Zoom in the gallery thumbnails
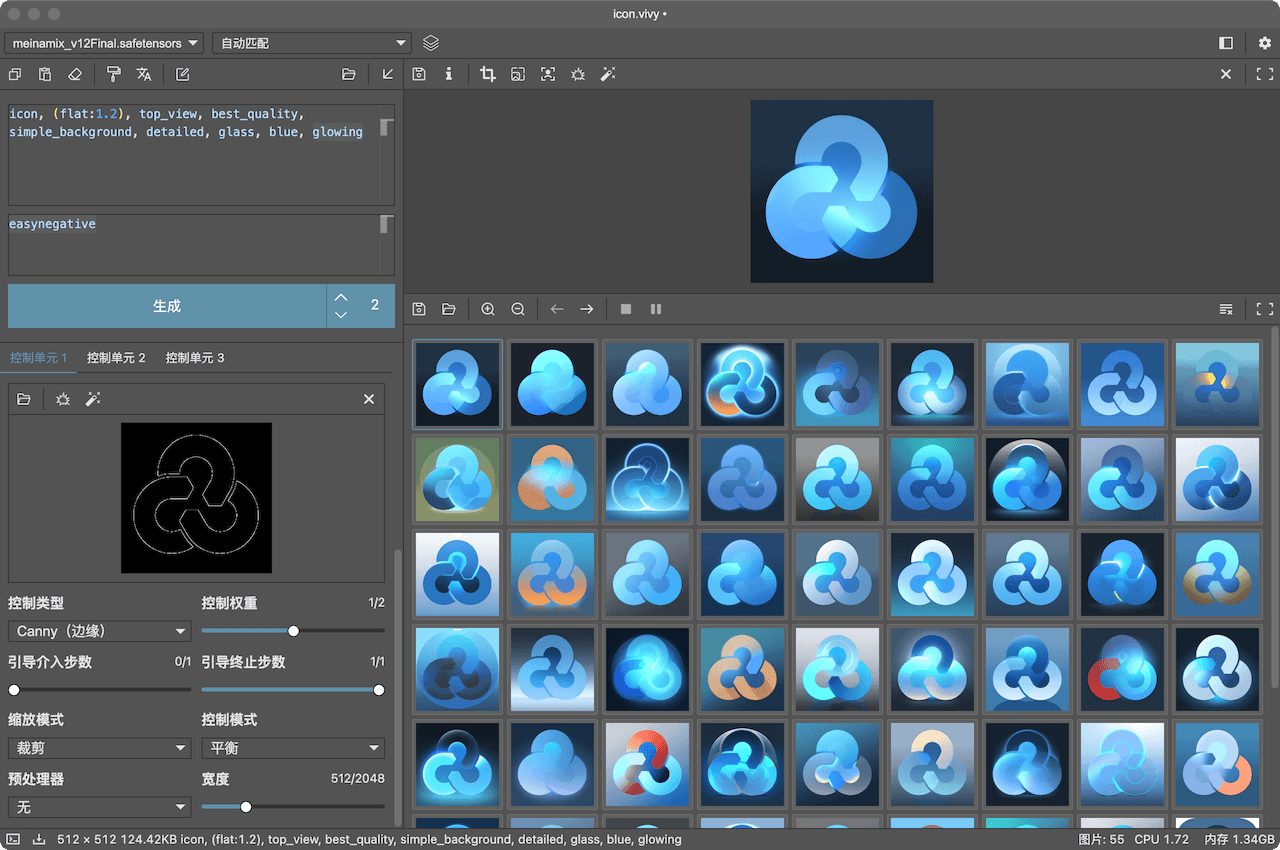Screen dimensions: 1280x850 coord(488,309)
